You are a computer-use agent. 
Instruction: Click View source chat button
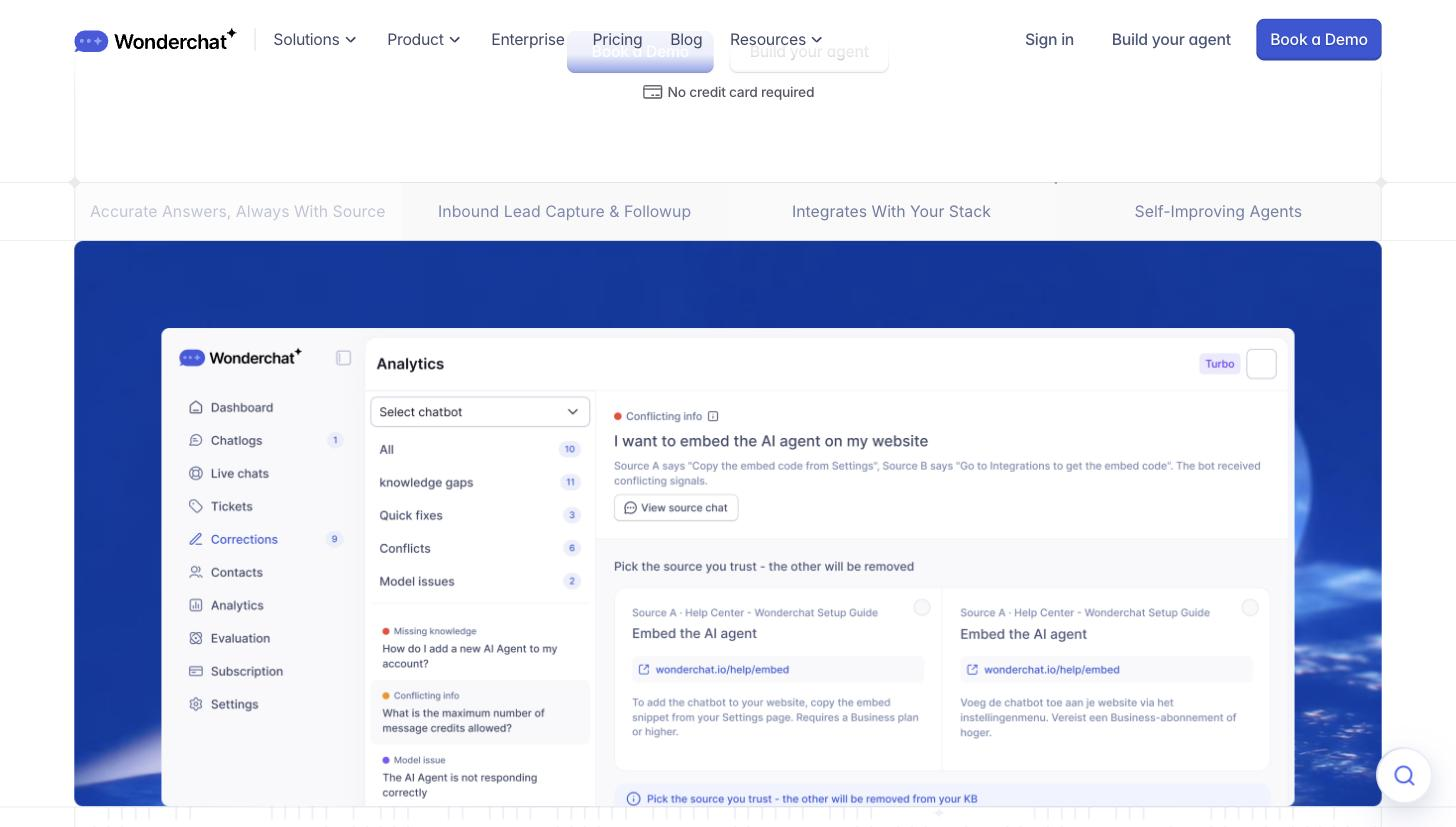point(676,508)
